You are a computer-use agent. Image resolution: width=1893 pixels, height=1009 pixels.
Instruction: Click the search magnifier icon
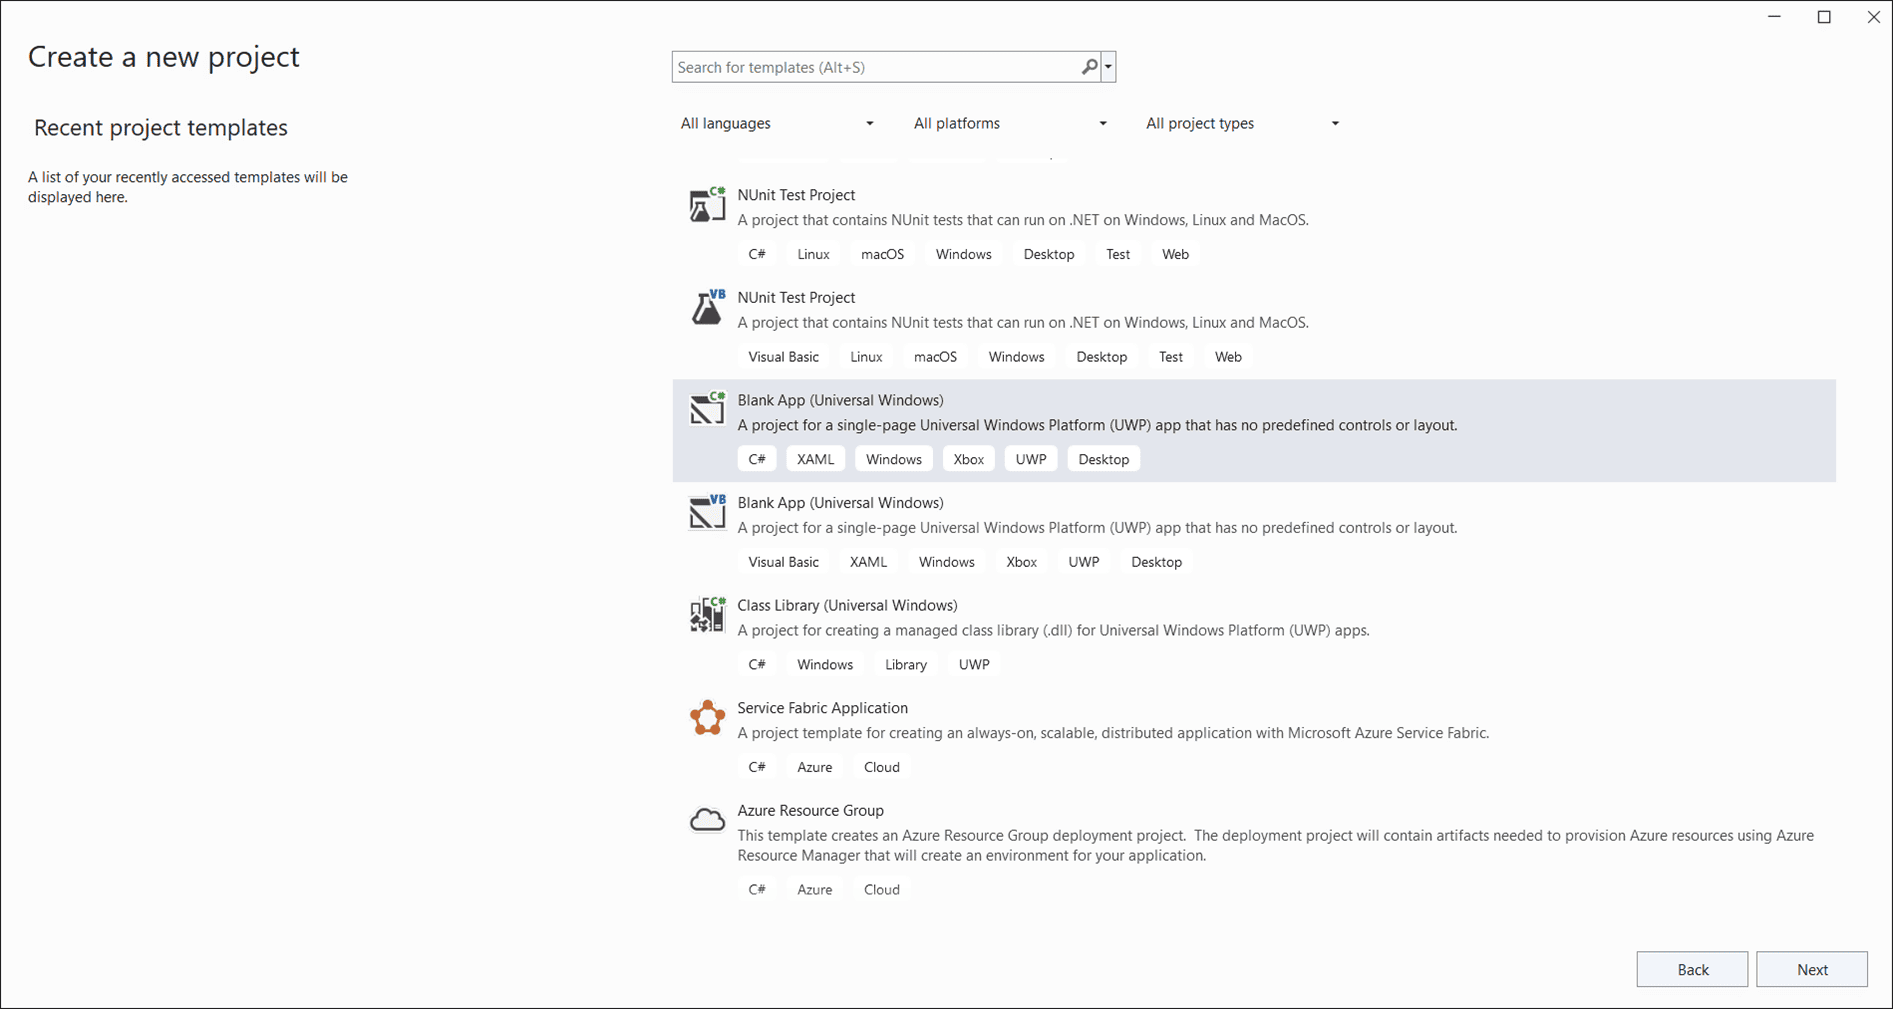point(1089,67)
